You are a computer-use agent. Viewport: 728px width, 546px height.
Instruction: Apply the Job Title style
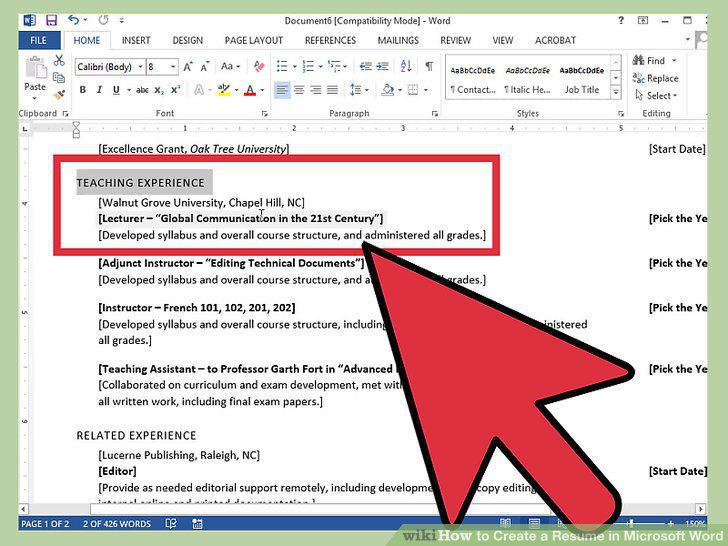tap(582, 79)
